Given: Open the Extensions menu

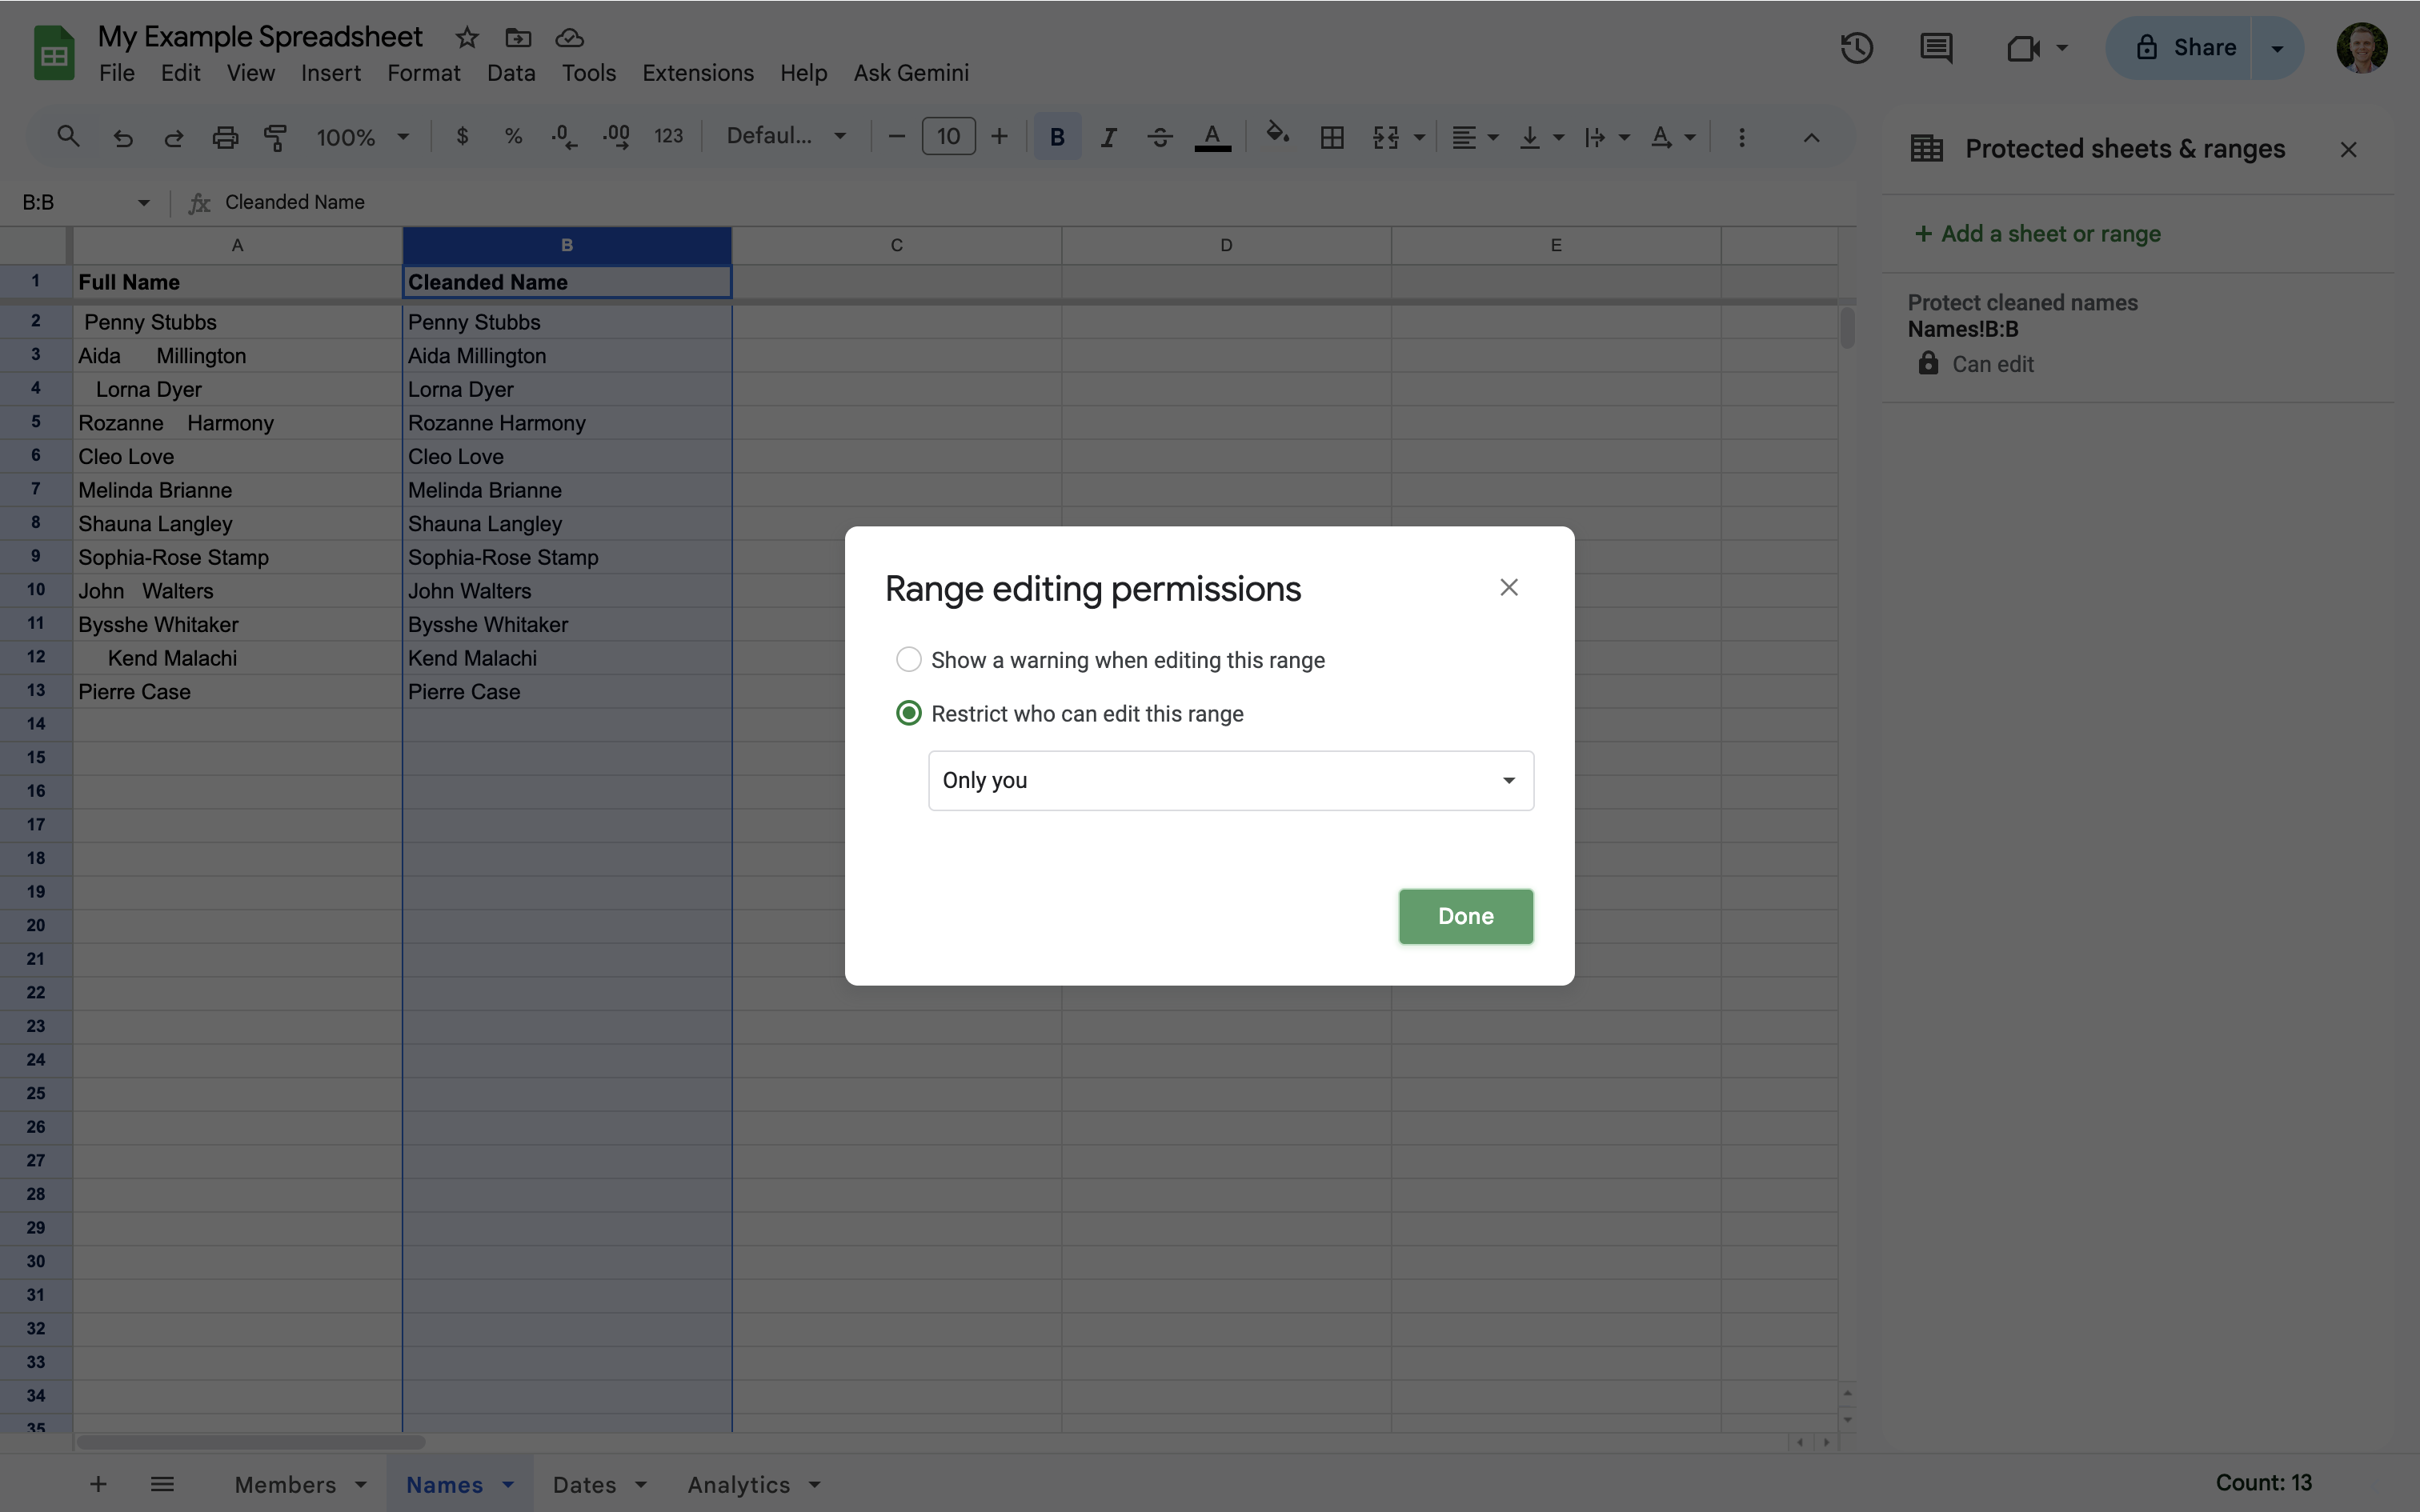Looking at the screenshot, I should click(x=697, y=73).
